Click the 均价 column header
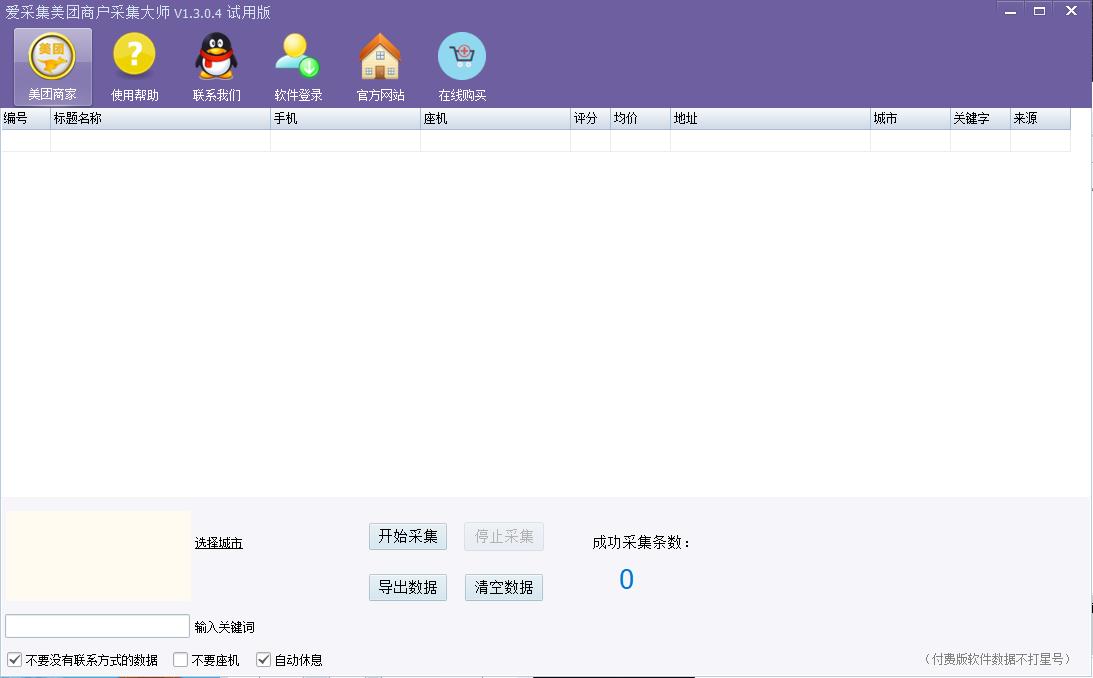 (x=641, y=118)
